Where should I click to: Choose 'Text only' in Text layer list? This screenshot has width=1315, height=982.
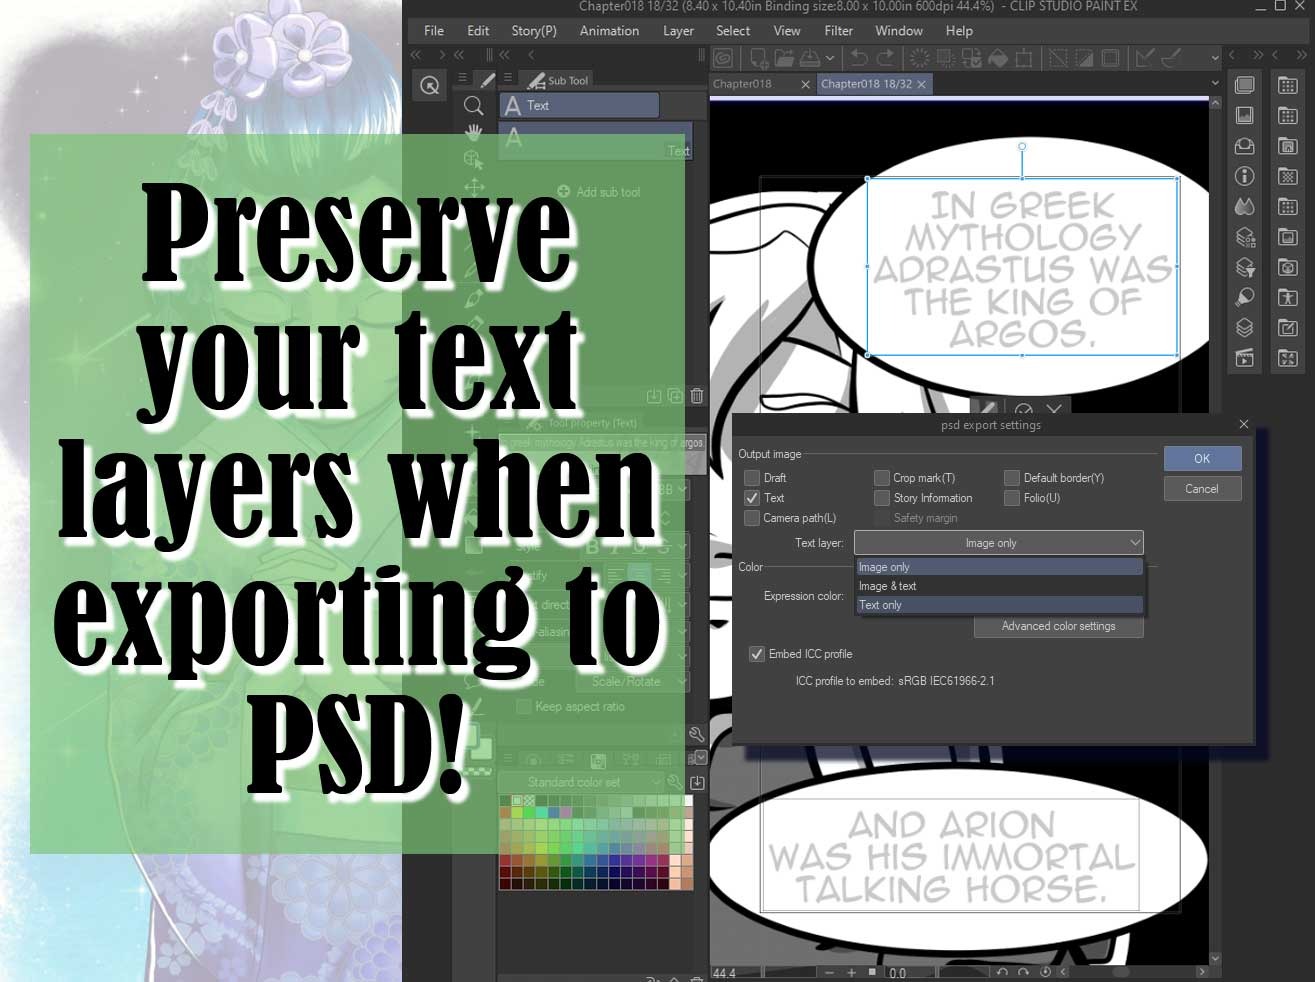[x=999, y=605]
